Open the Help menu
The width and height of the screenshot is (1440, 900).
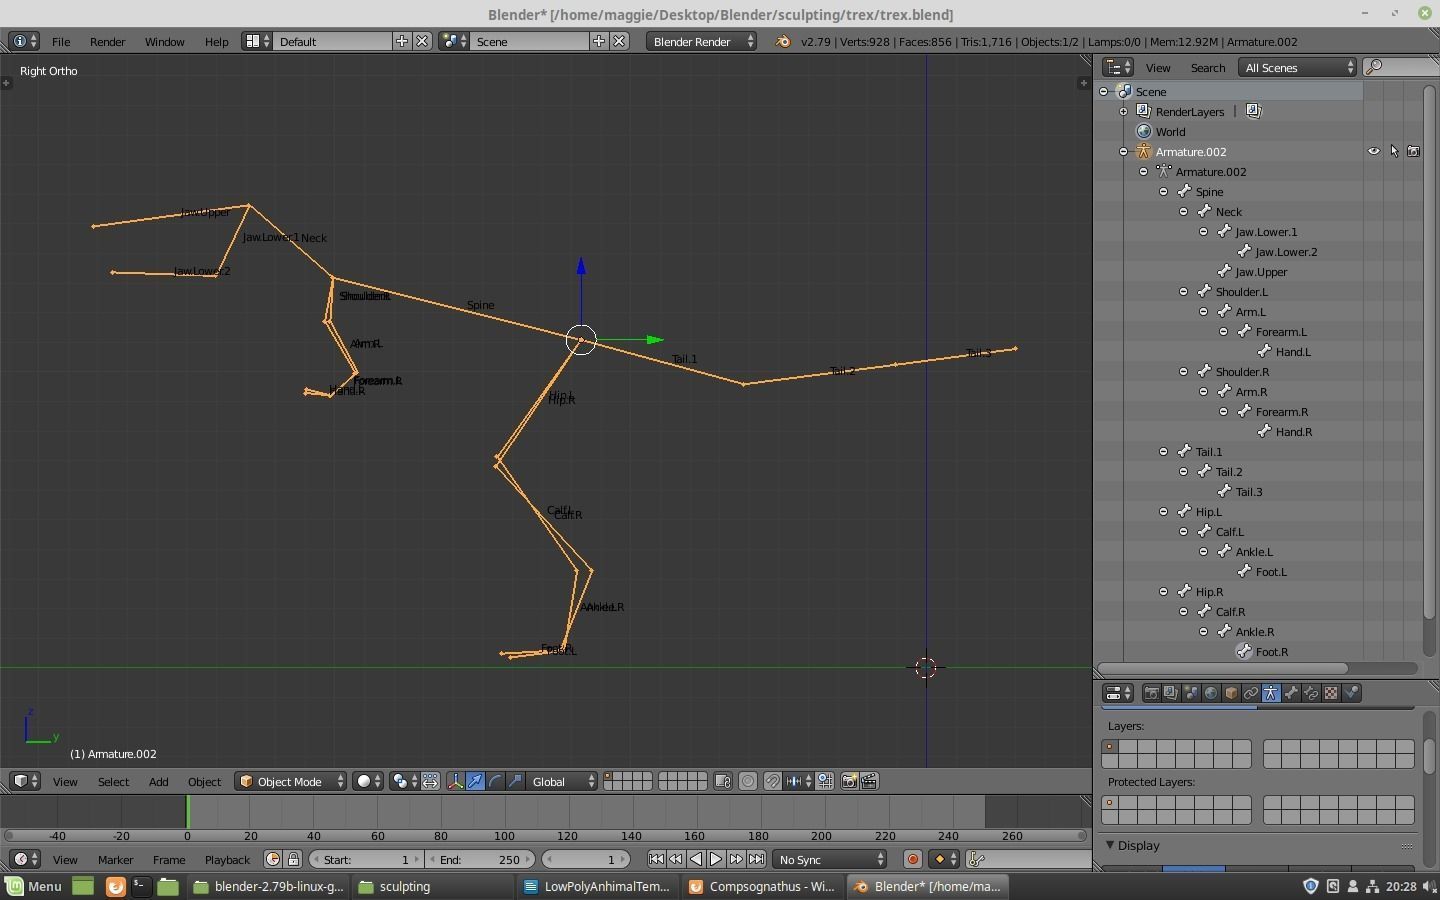click(216, 41)
